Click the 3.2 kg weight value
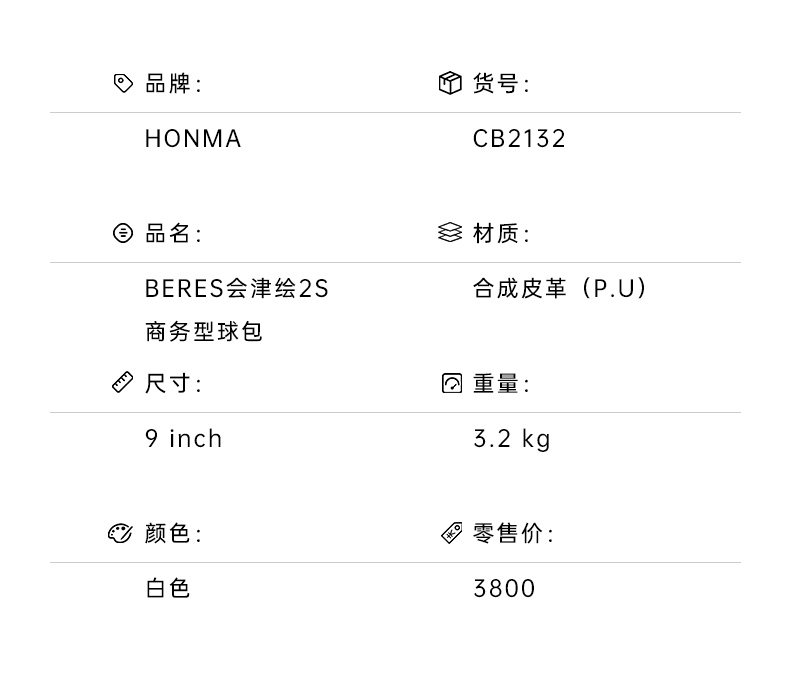 tap(511, 439)
